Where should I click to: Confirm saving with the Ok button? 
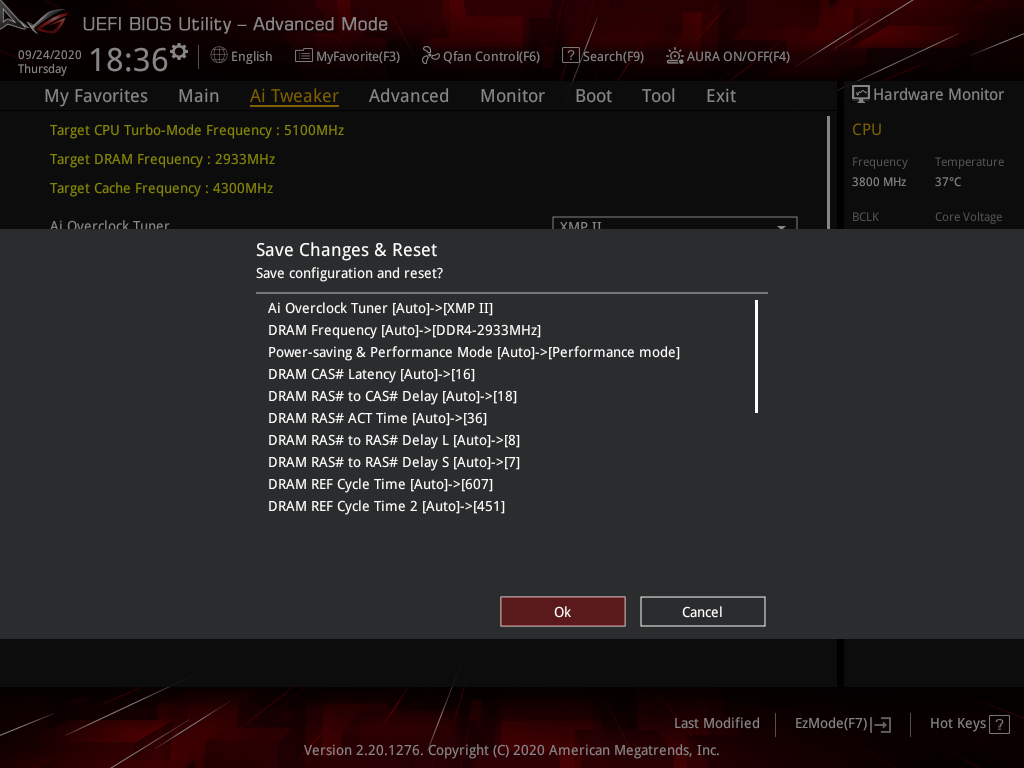pyautogui.click(x=563, y=612)
